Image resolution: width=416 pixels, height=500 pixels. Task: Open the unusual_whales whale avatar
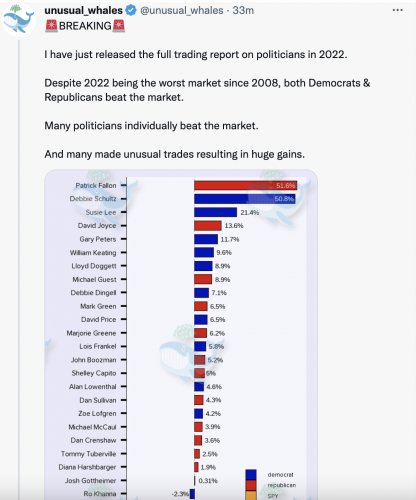[19, 20]
